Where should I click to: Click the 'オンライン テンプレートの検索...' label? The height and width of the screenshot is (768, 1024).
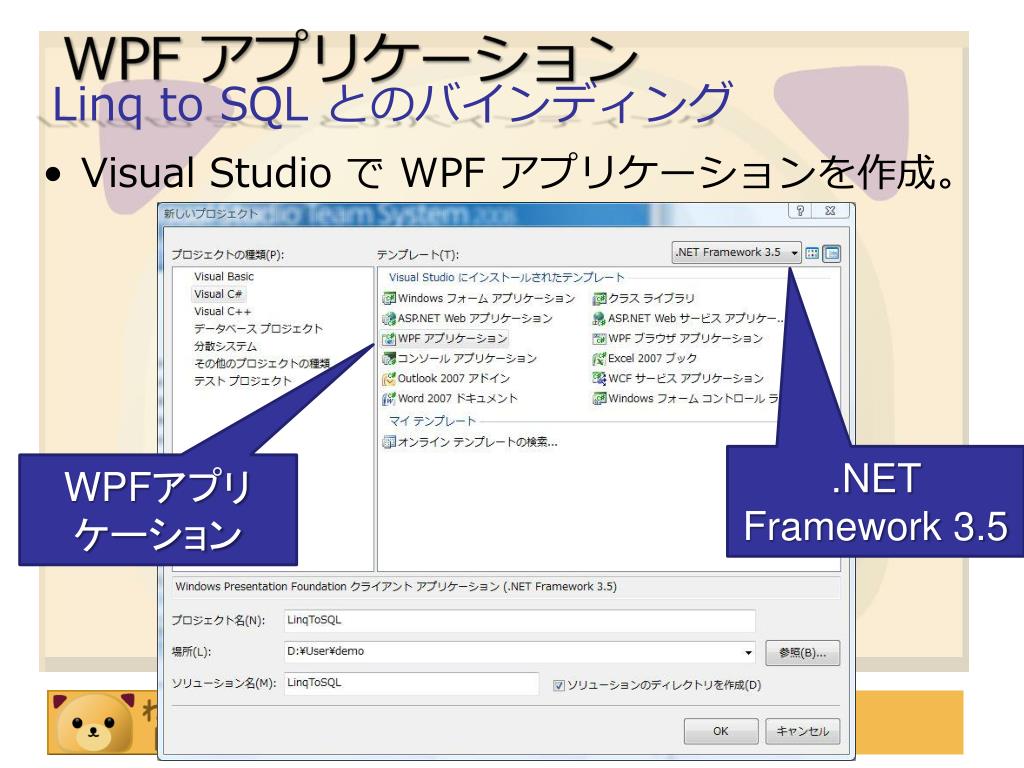[x=477, y=442]
